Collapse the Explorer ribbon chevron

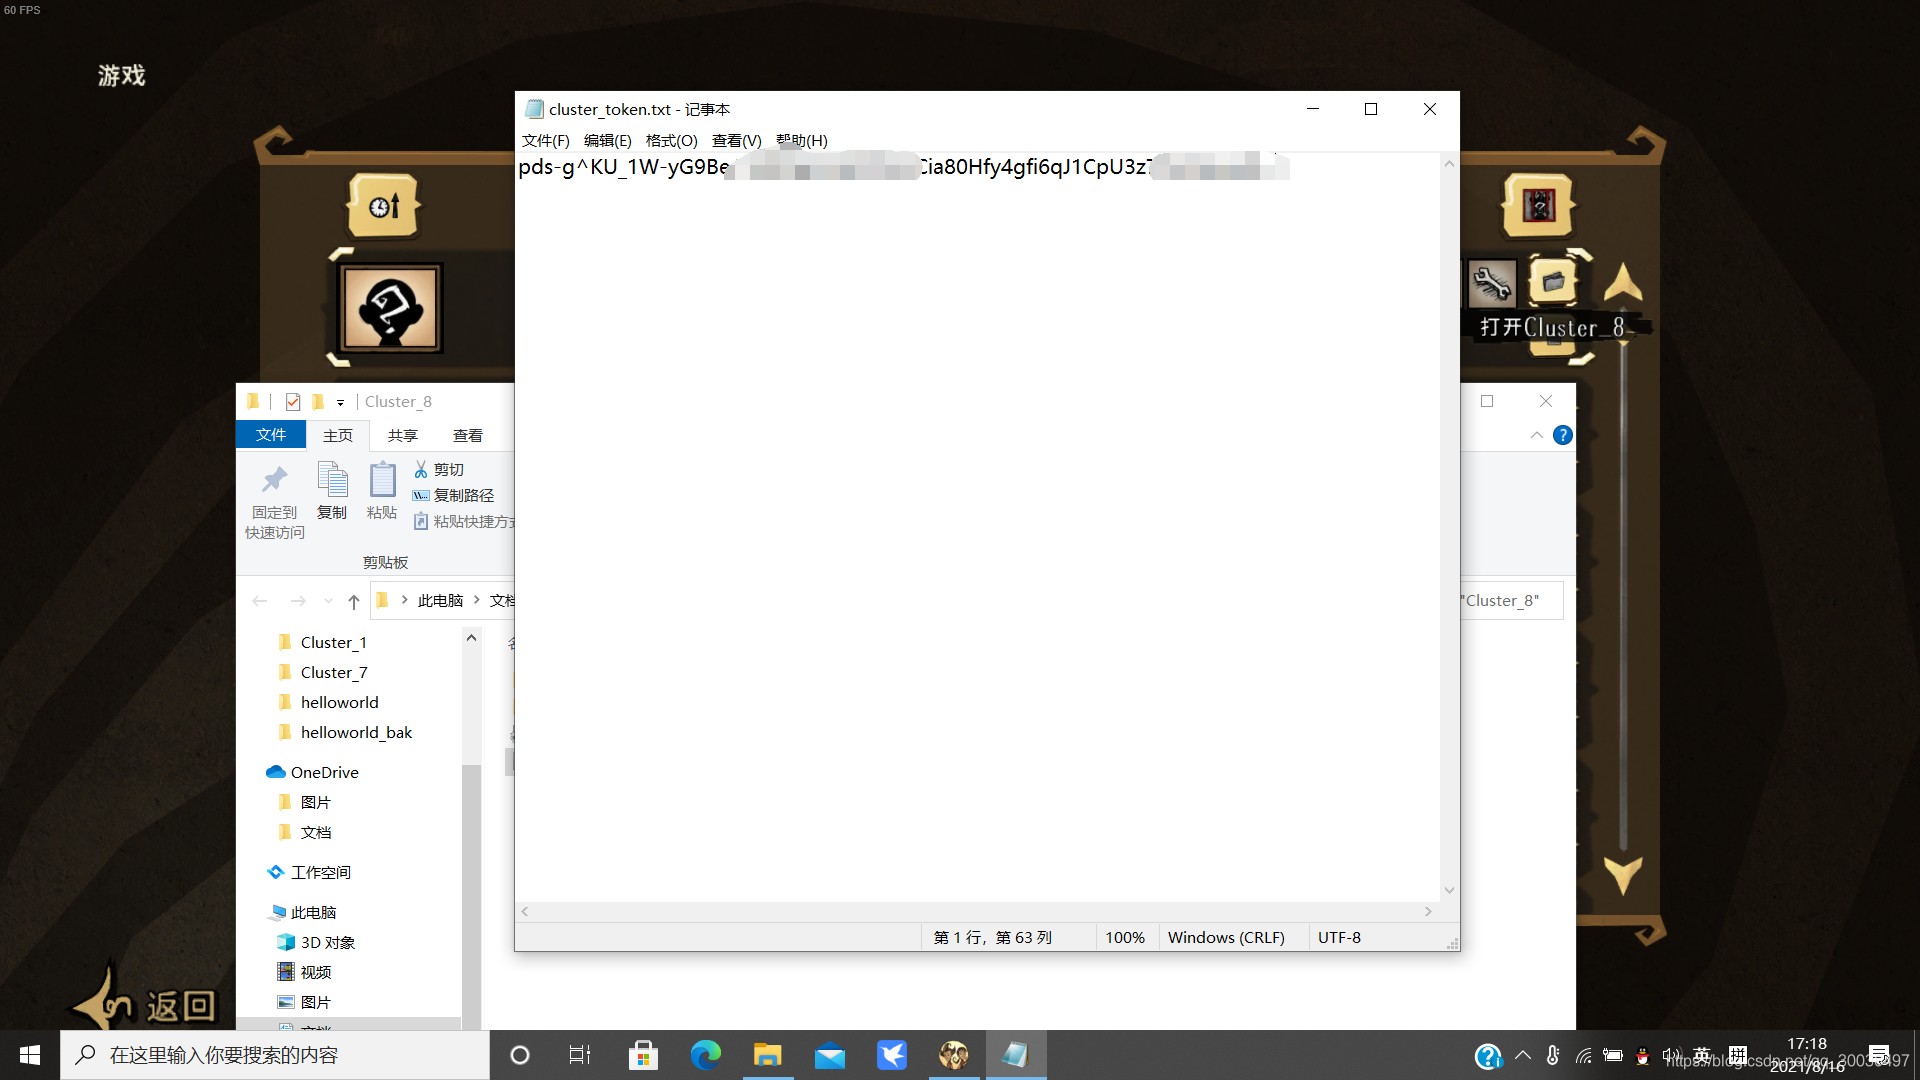1536,435
